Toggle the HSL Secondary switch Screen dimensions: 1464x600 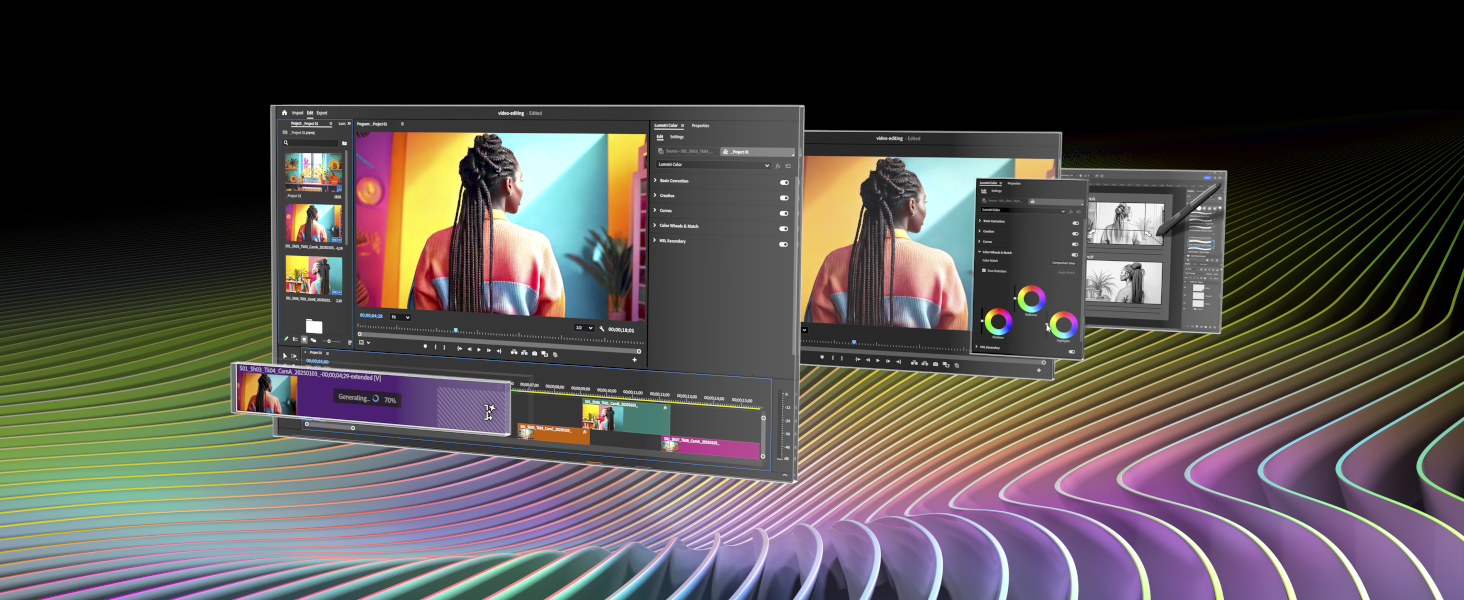click(784, 243)
